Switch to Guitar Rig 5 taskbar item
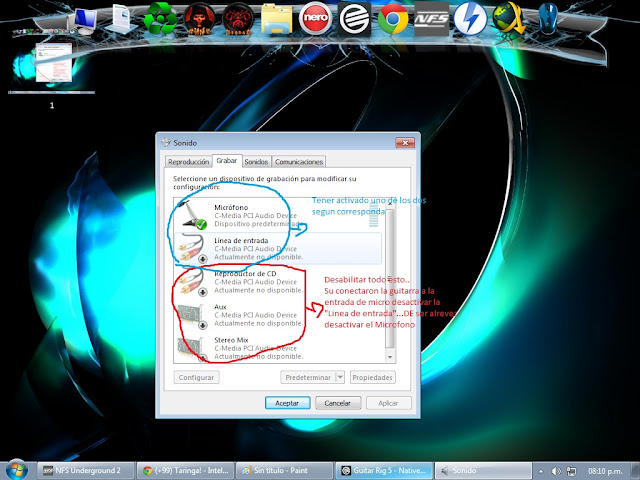 (x=384, y=471)
